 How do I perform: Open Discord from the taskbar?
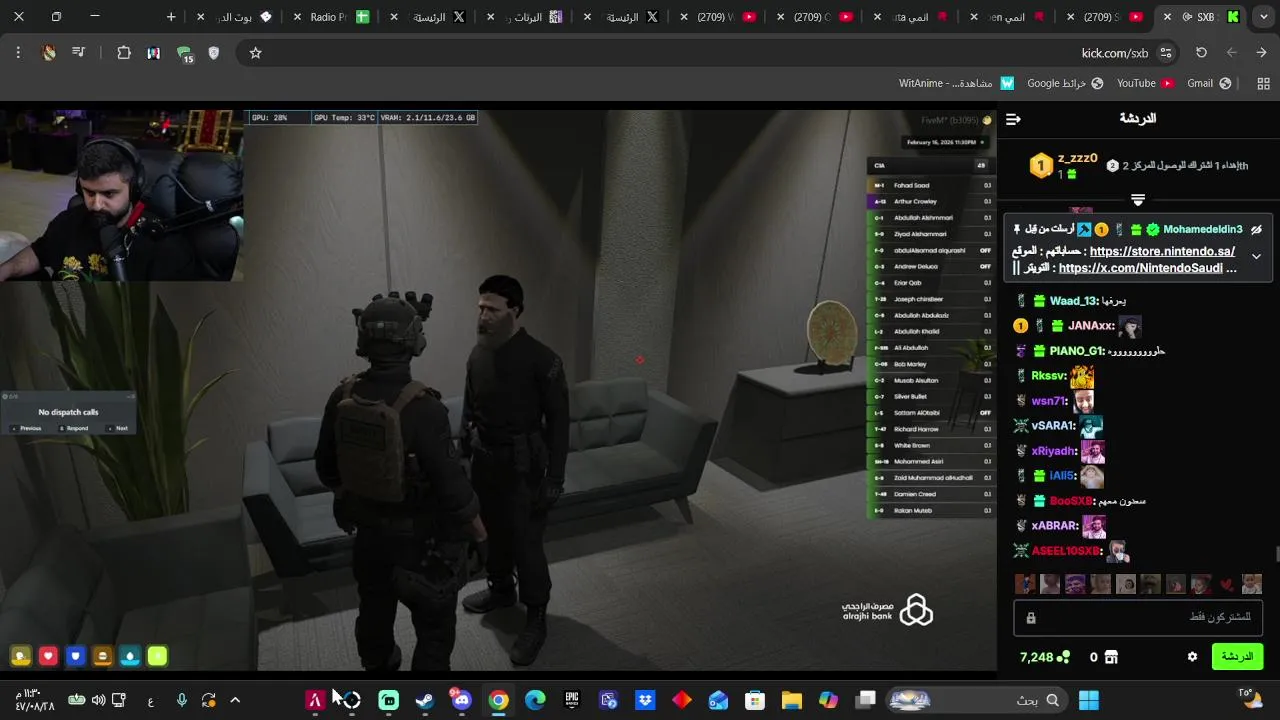point(461,700)
